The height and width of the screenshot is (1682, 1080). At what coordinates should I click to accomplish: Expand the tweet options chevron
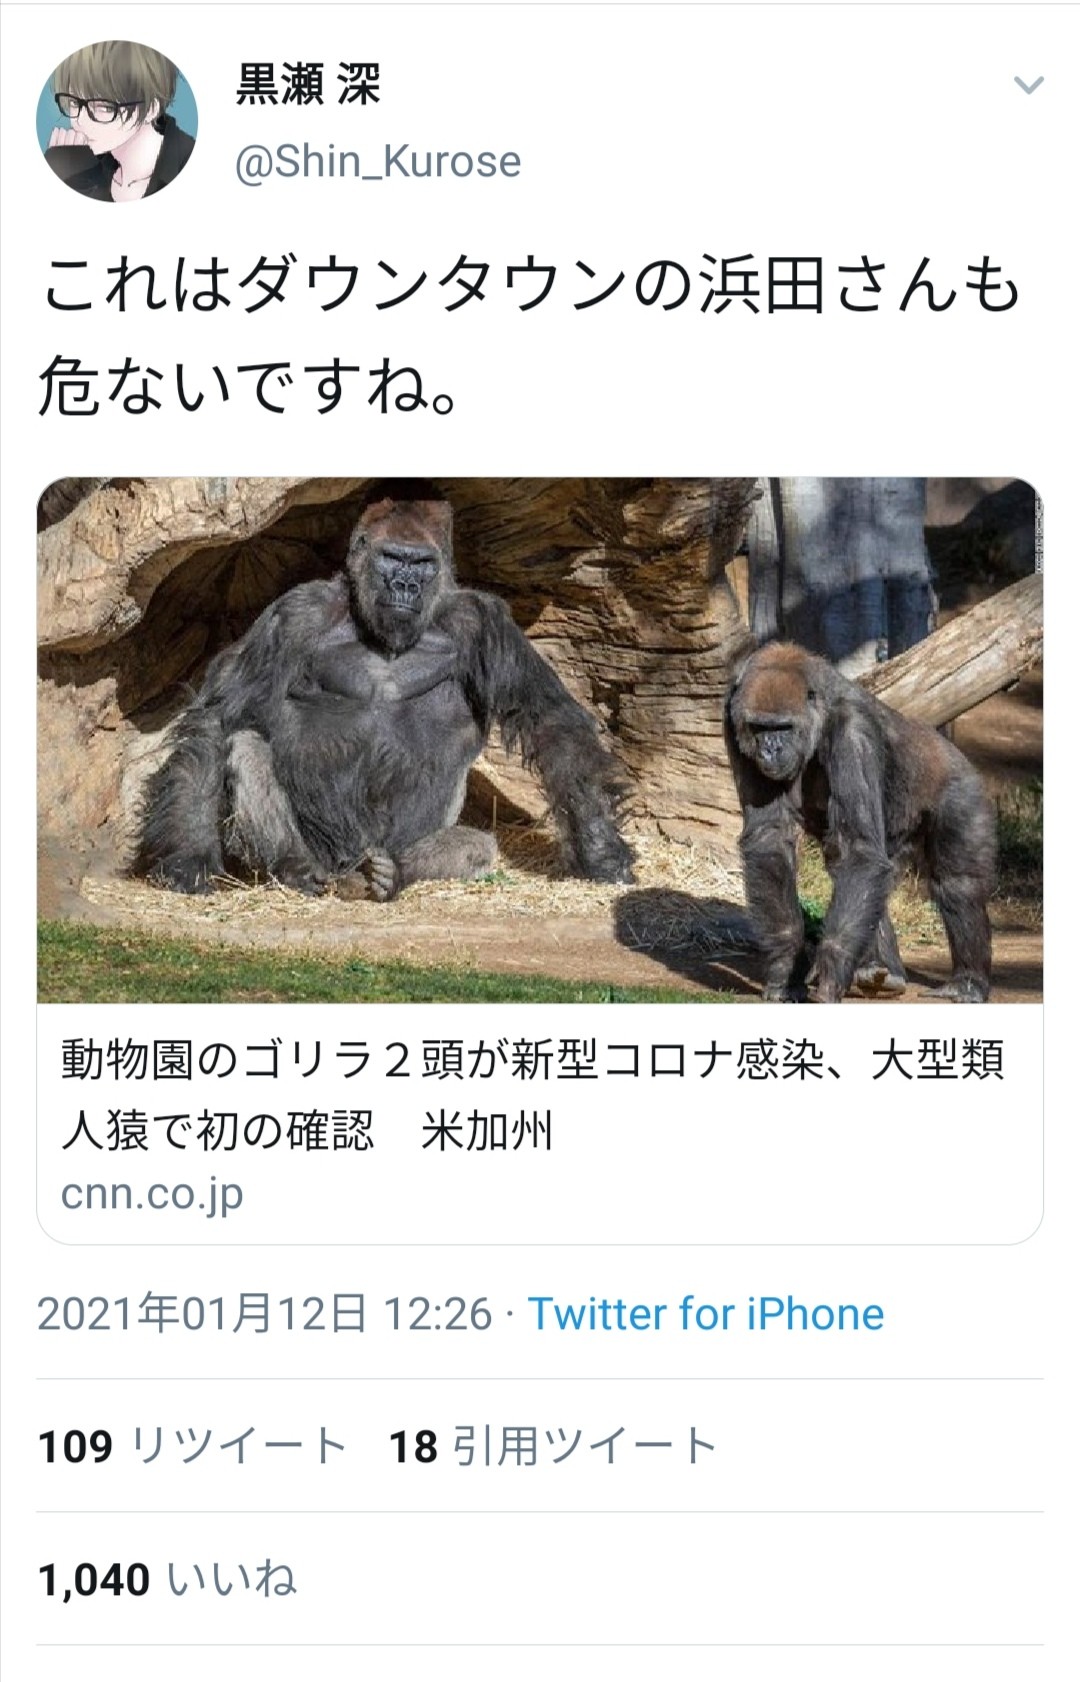1028,86
